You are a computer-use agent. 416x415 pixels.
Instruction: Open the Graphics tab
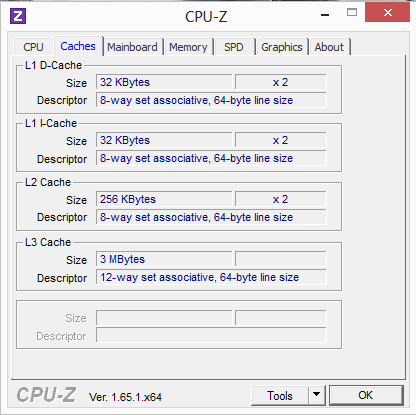pyautogui.click(x=282, y=47)
